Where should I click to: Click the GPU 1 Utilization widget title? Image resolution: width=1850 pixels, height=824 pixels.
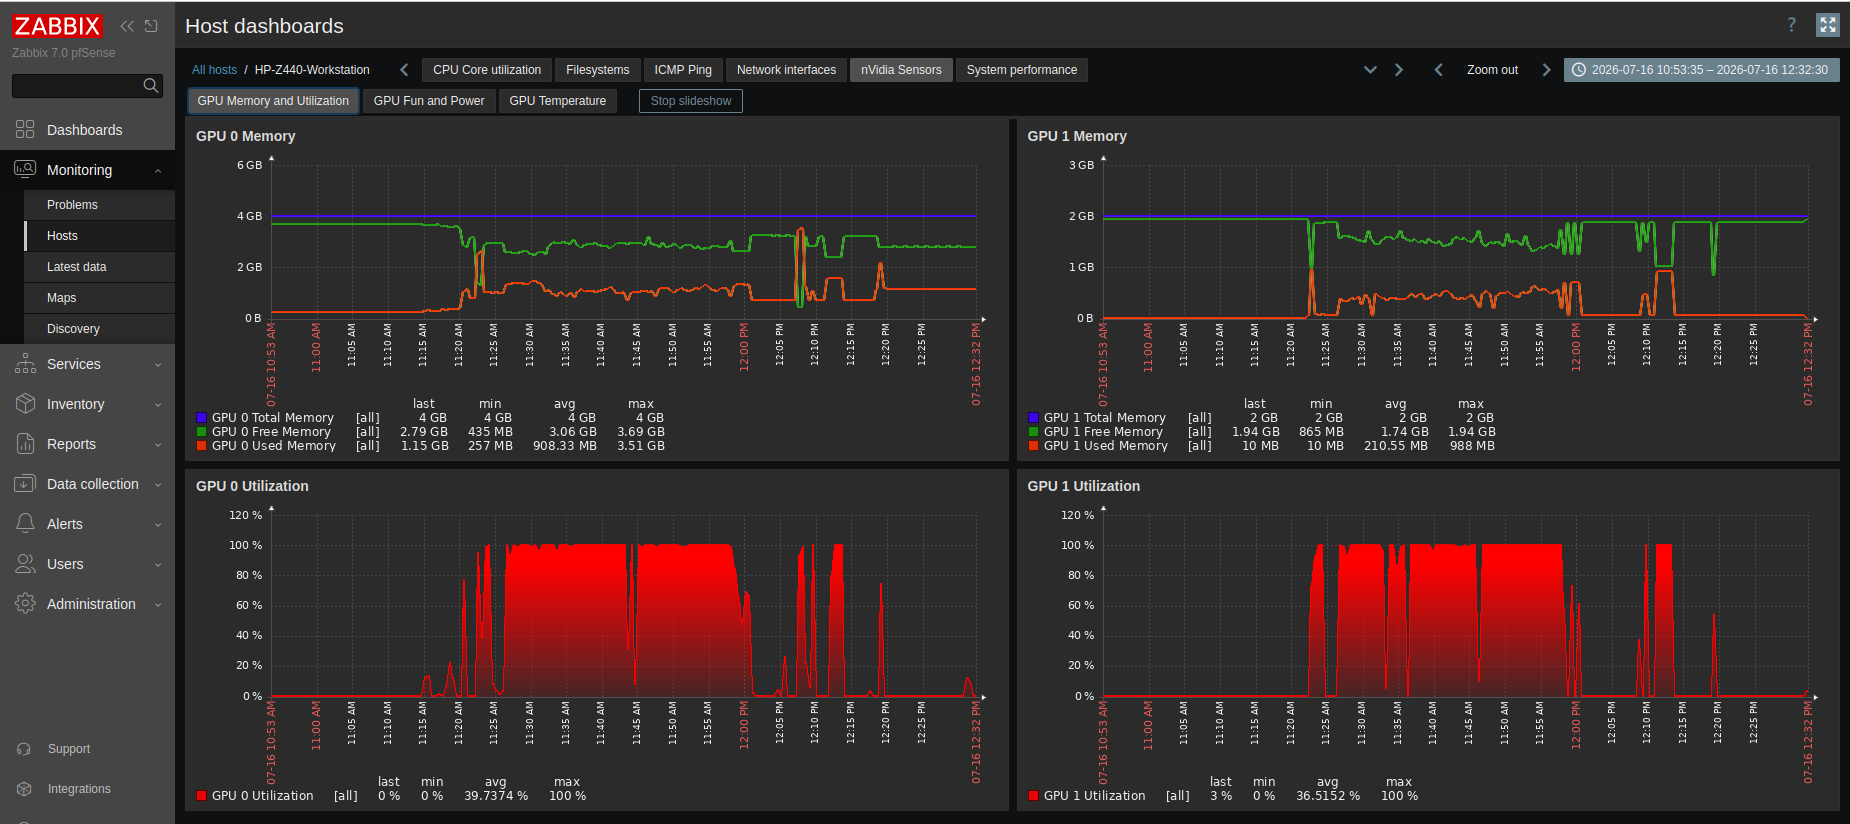tap(1084, 486)
